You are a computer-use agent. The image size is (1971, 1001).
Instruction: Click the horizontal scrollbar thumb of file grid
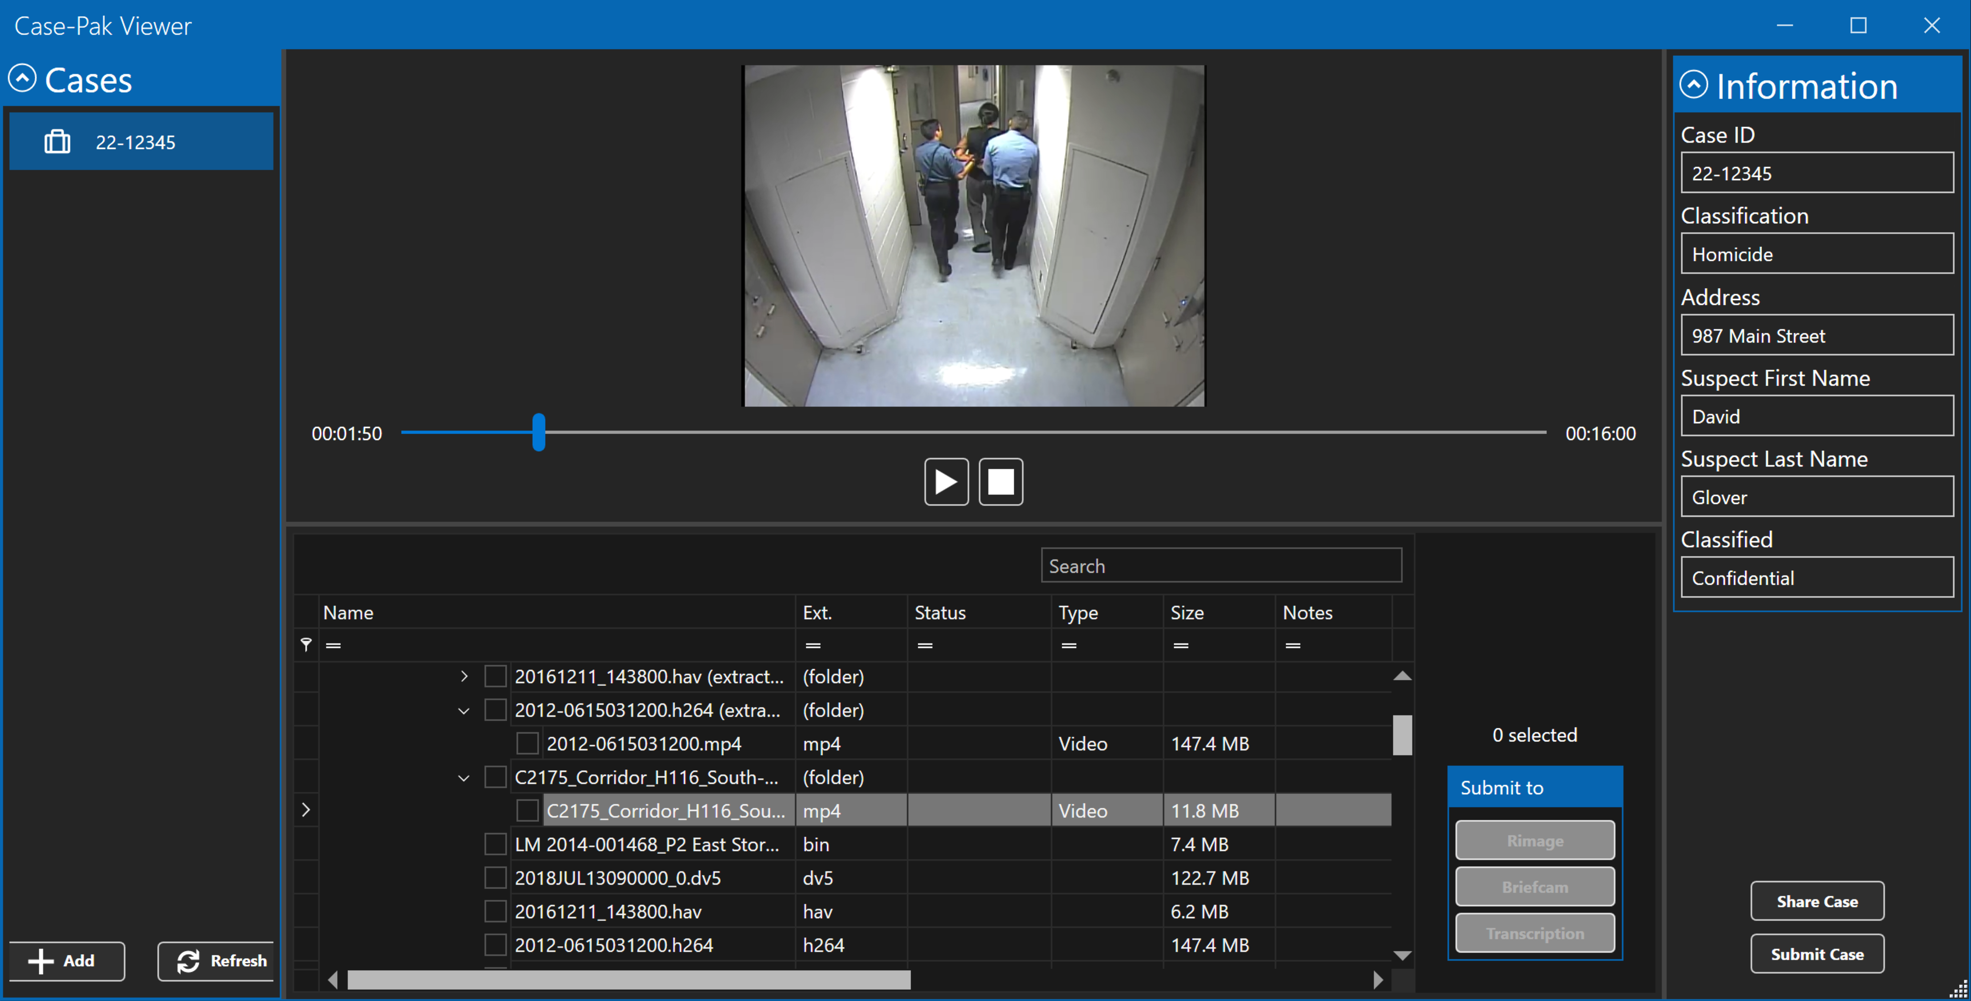click(x=629, y=980)
